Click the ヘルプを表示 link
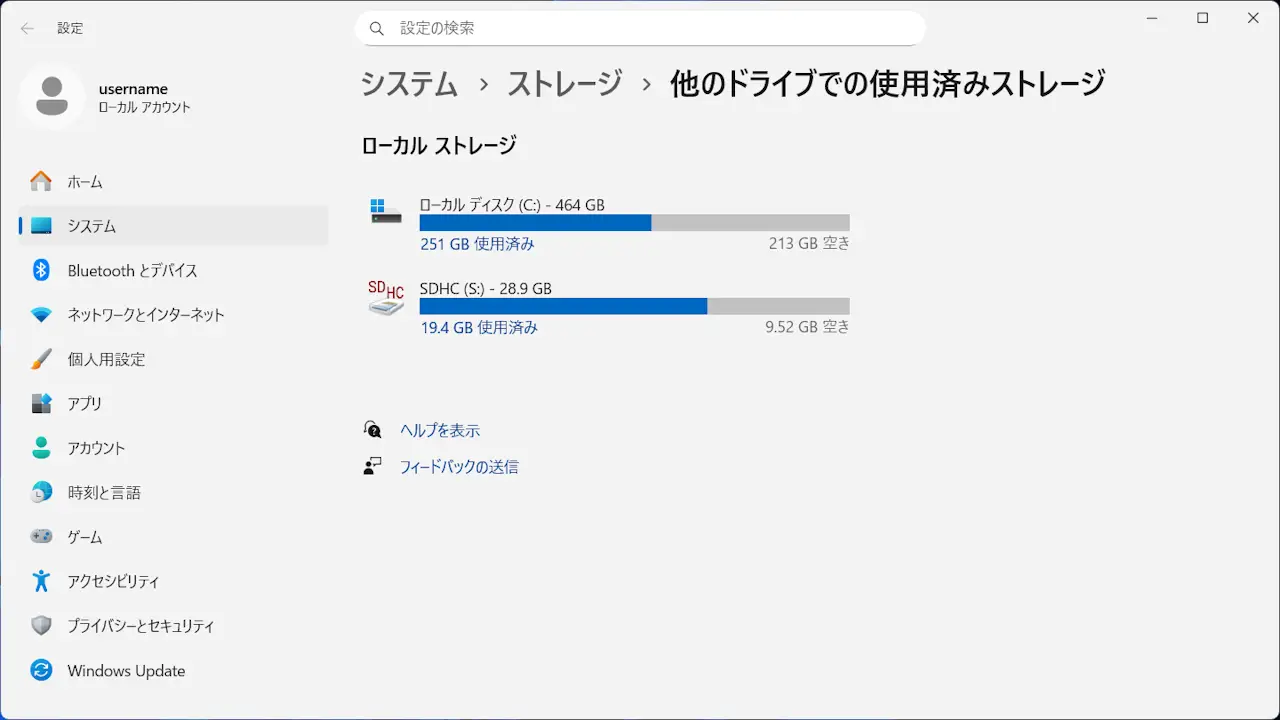The image size is (1280, 720). click(440, 430)
